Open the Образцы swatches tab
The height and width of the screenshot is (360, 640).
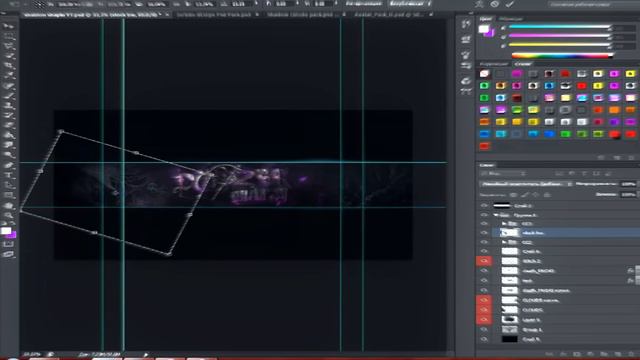tap(511, 19)
